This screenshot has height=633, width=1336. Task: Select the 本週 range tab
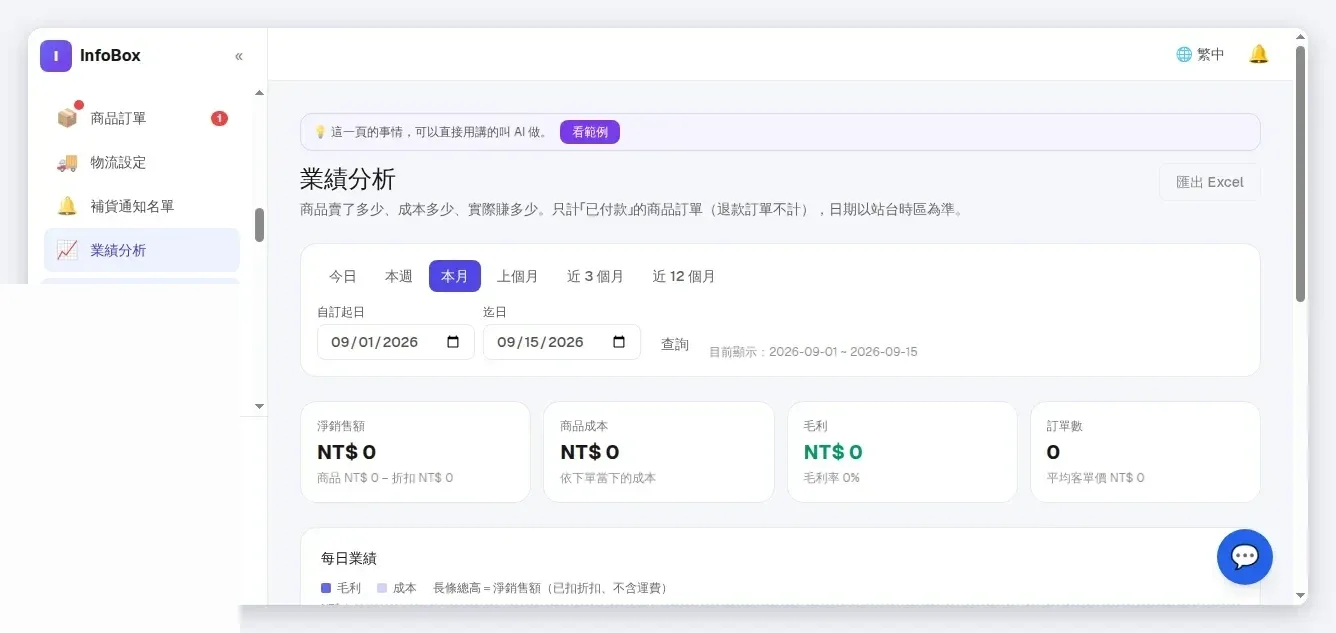[x=399, y=276]
